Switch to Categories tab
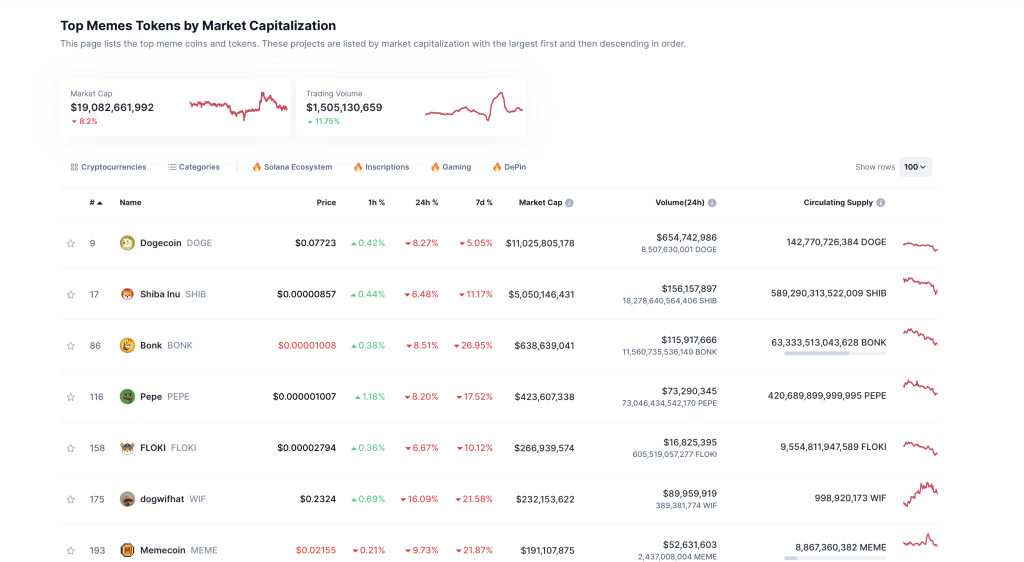The image size is (1024, 562). [x=194, y=167]
